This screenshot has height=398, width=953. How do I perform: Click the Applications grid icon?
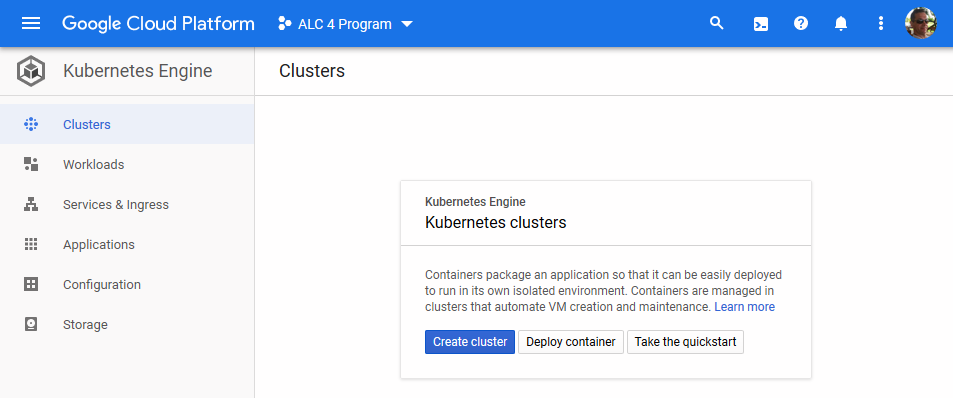pos(31,244)
